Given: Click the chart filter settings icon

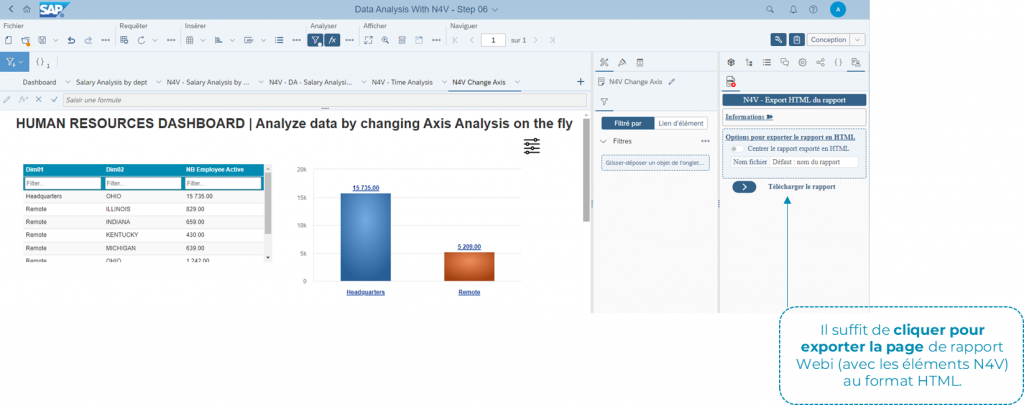Looking at the screenshot, I should (x=531, y=146).
